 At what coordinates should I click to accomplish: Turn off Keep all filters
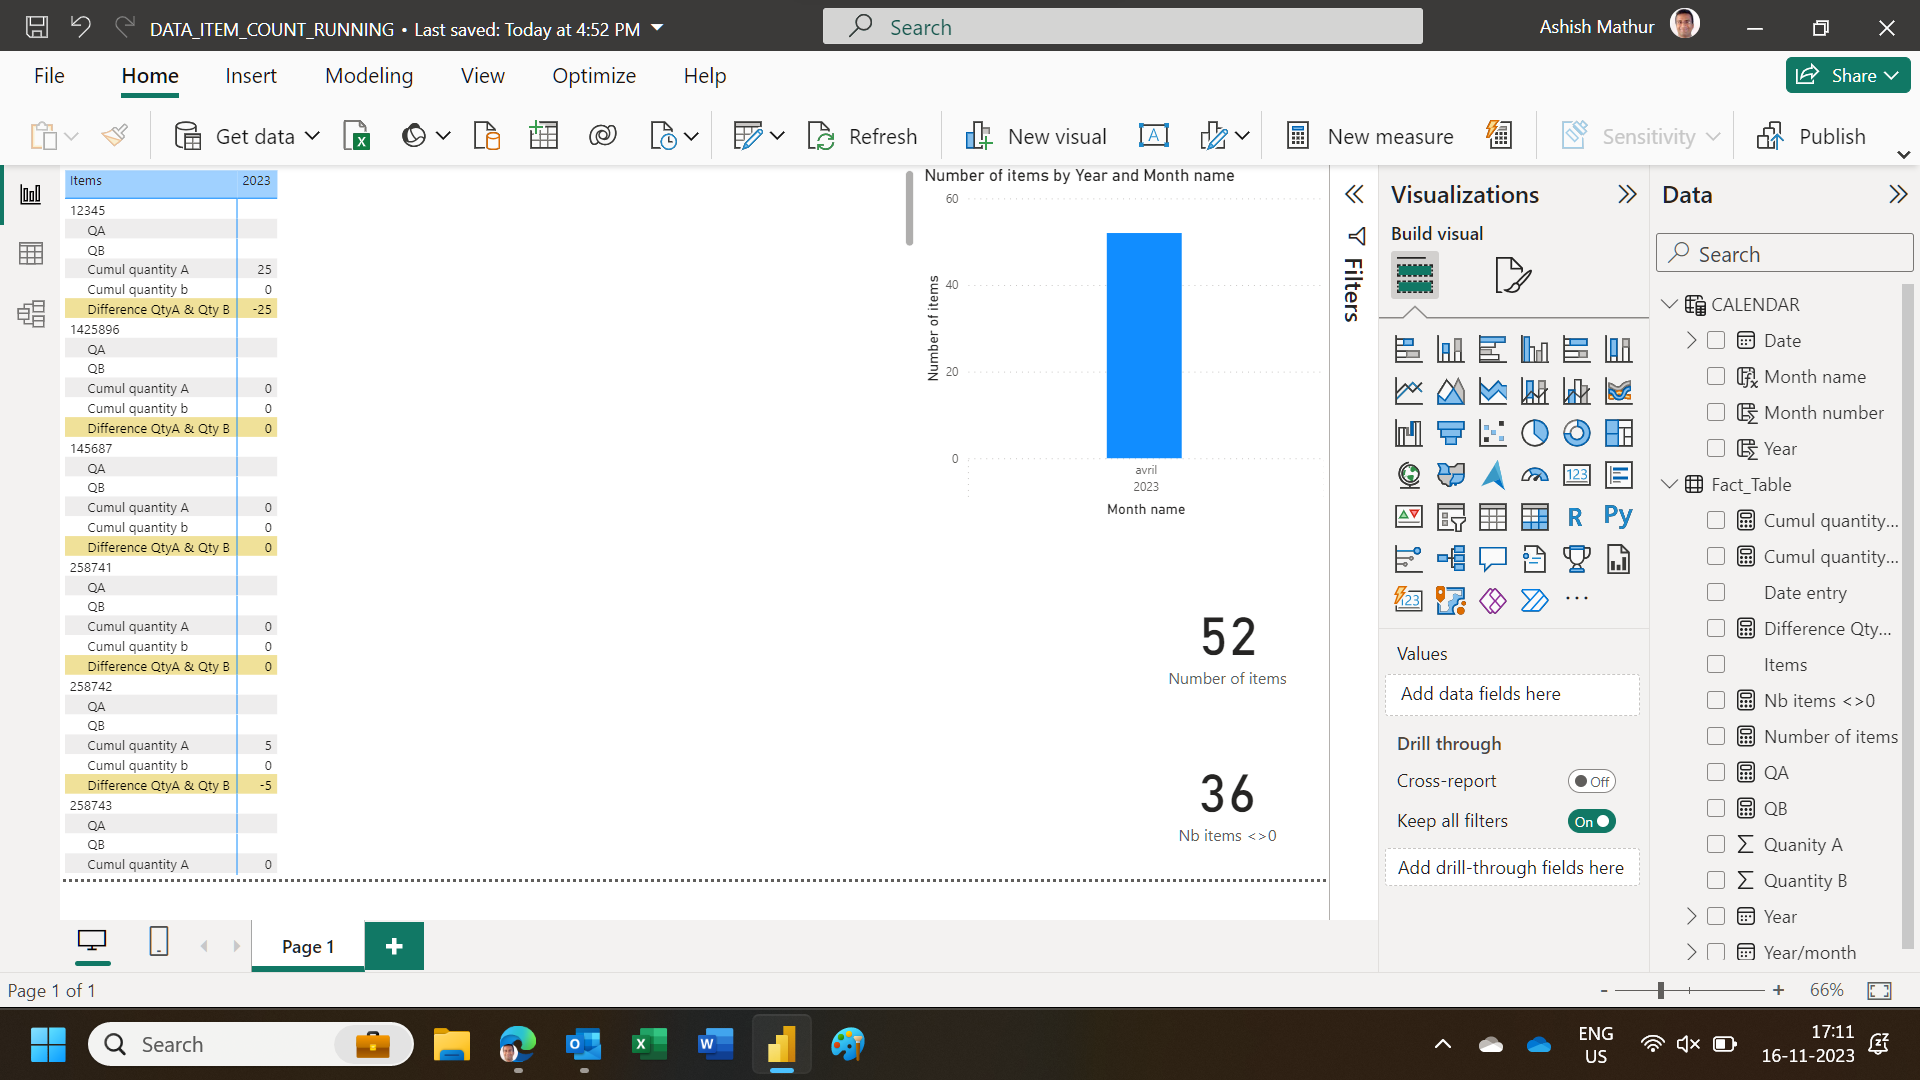pos(1591,821)
